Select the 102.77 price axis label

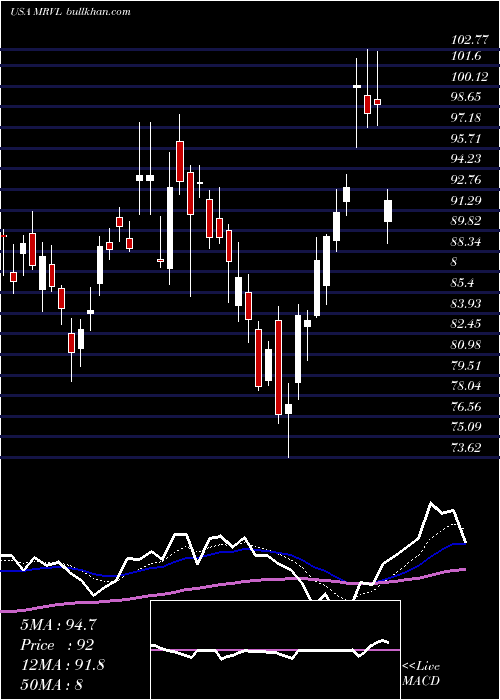pyautogui.click(x=470, y=39)
